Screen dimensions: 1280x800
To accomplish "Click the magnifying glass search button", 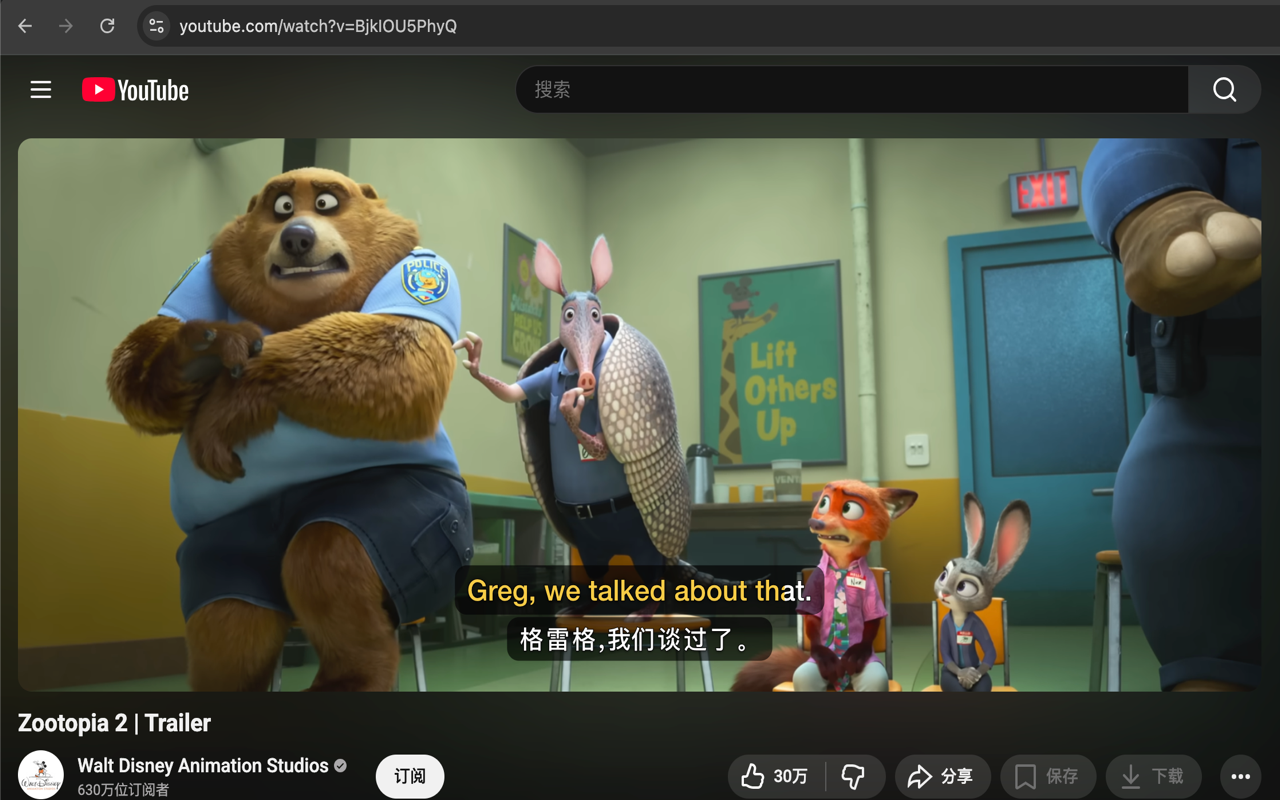I will [1224, 90].
